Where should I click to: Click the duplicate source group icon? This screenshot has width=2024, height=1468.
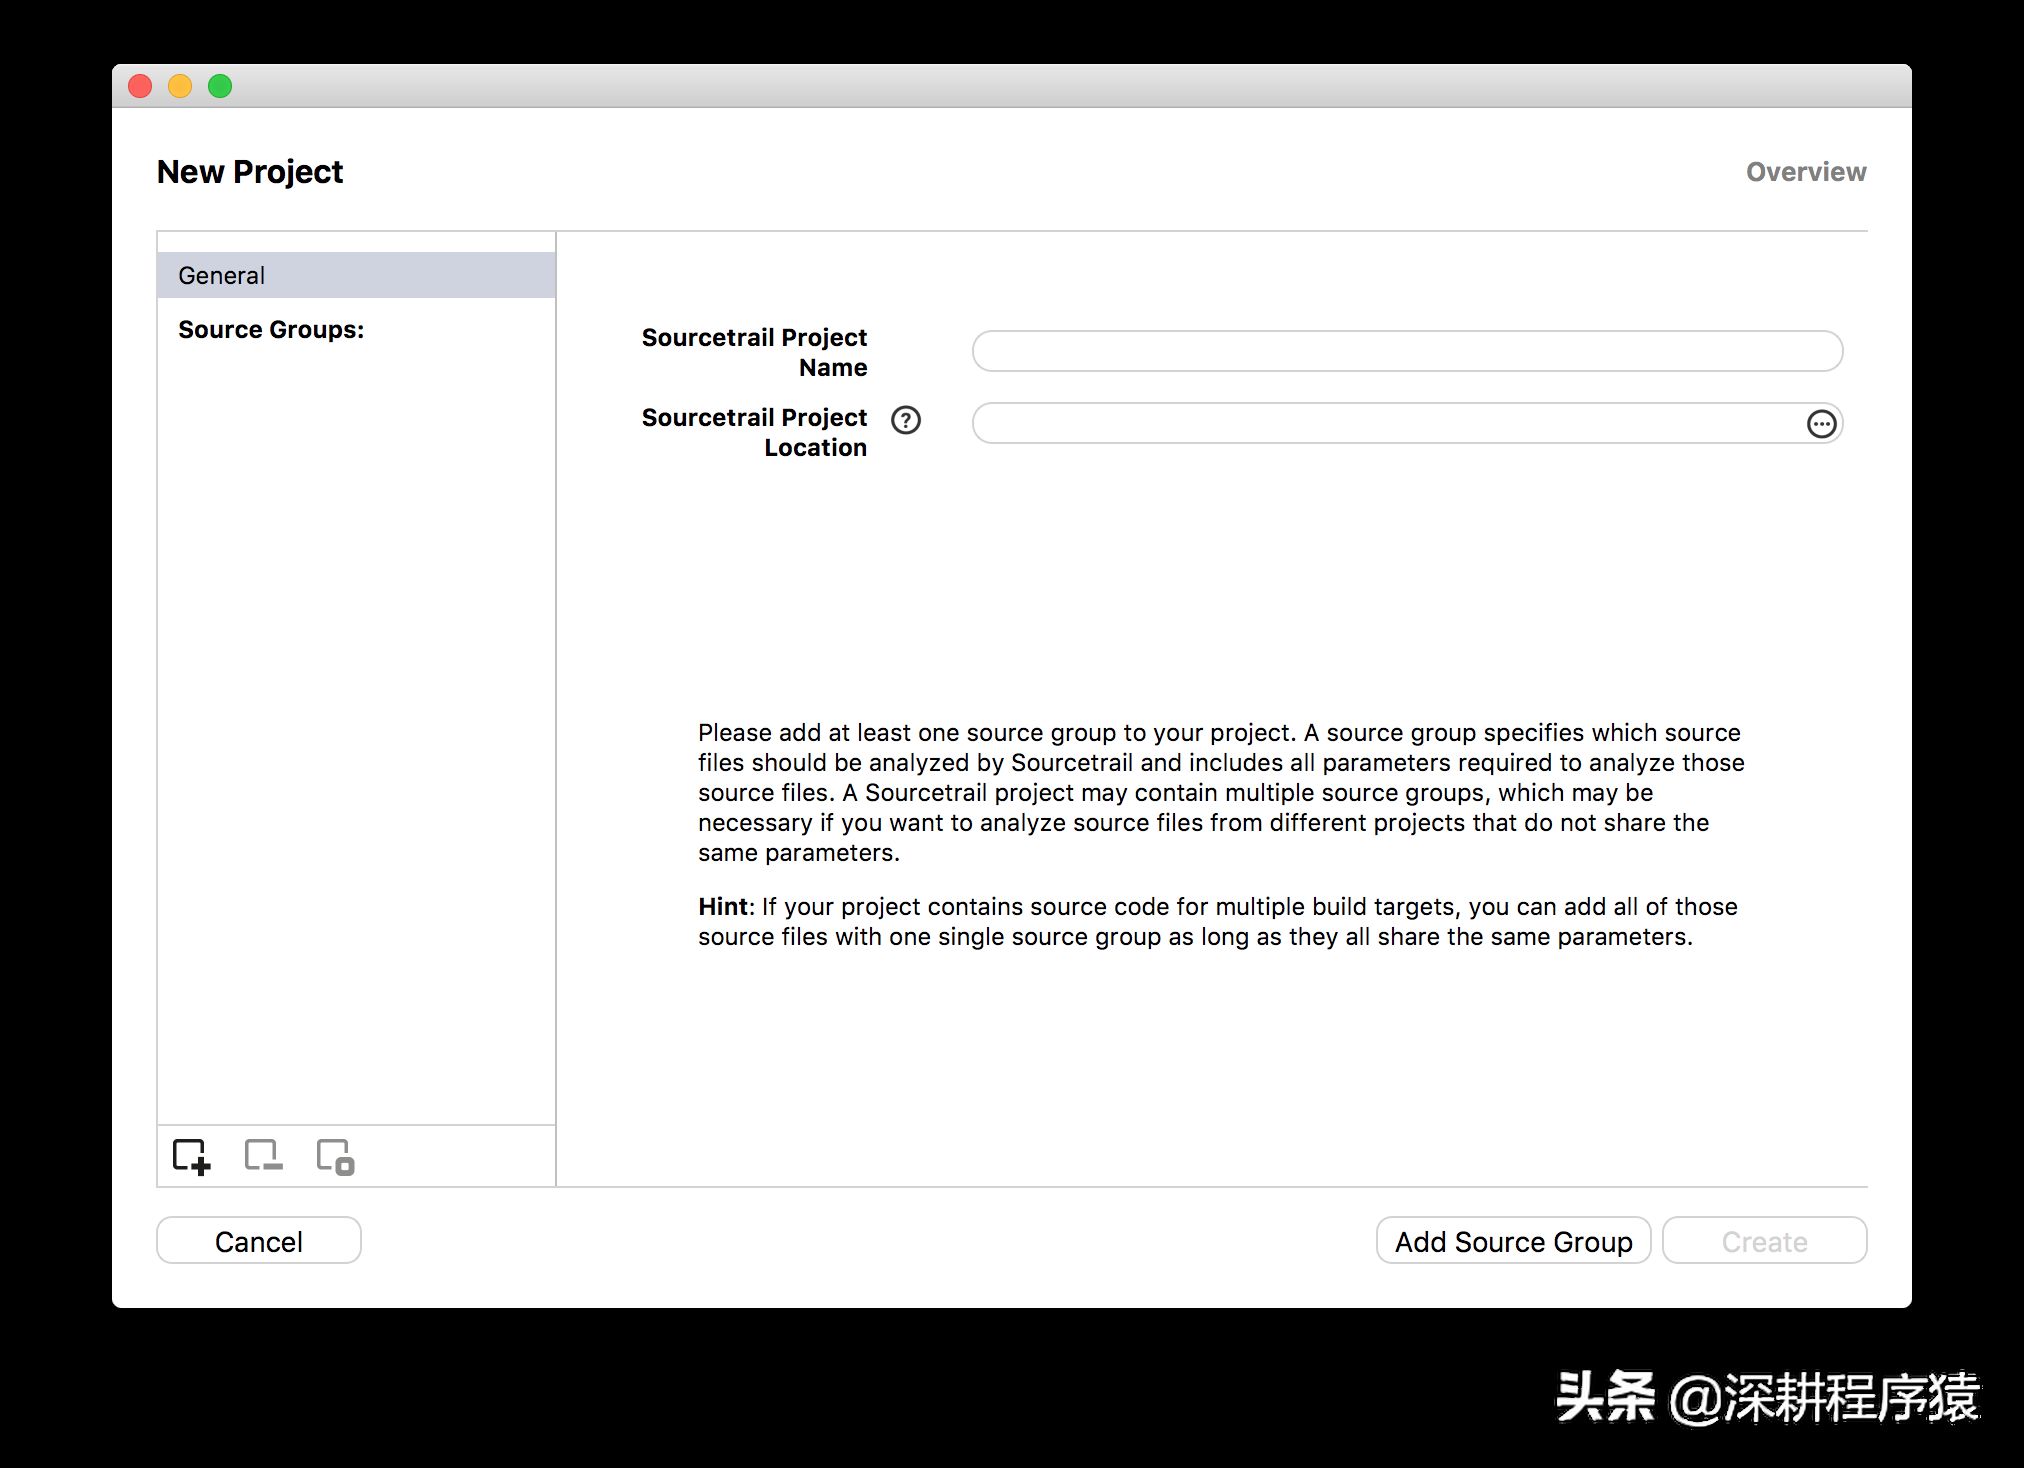(335, 1157)
